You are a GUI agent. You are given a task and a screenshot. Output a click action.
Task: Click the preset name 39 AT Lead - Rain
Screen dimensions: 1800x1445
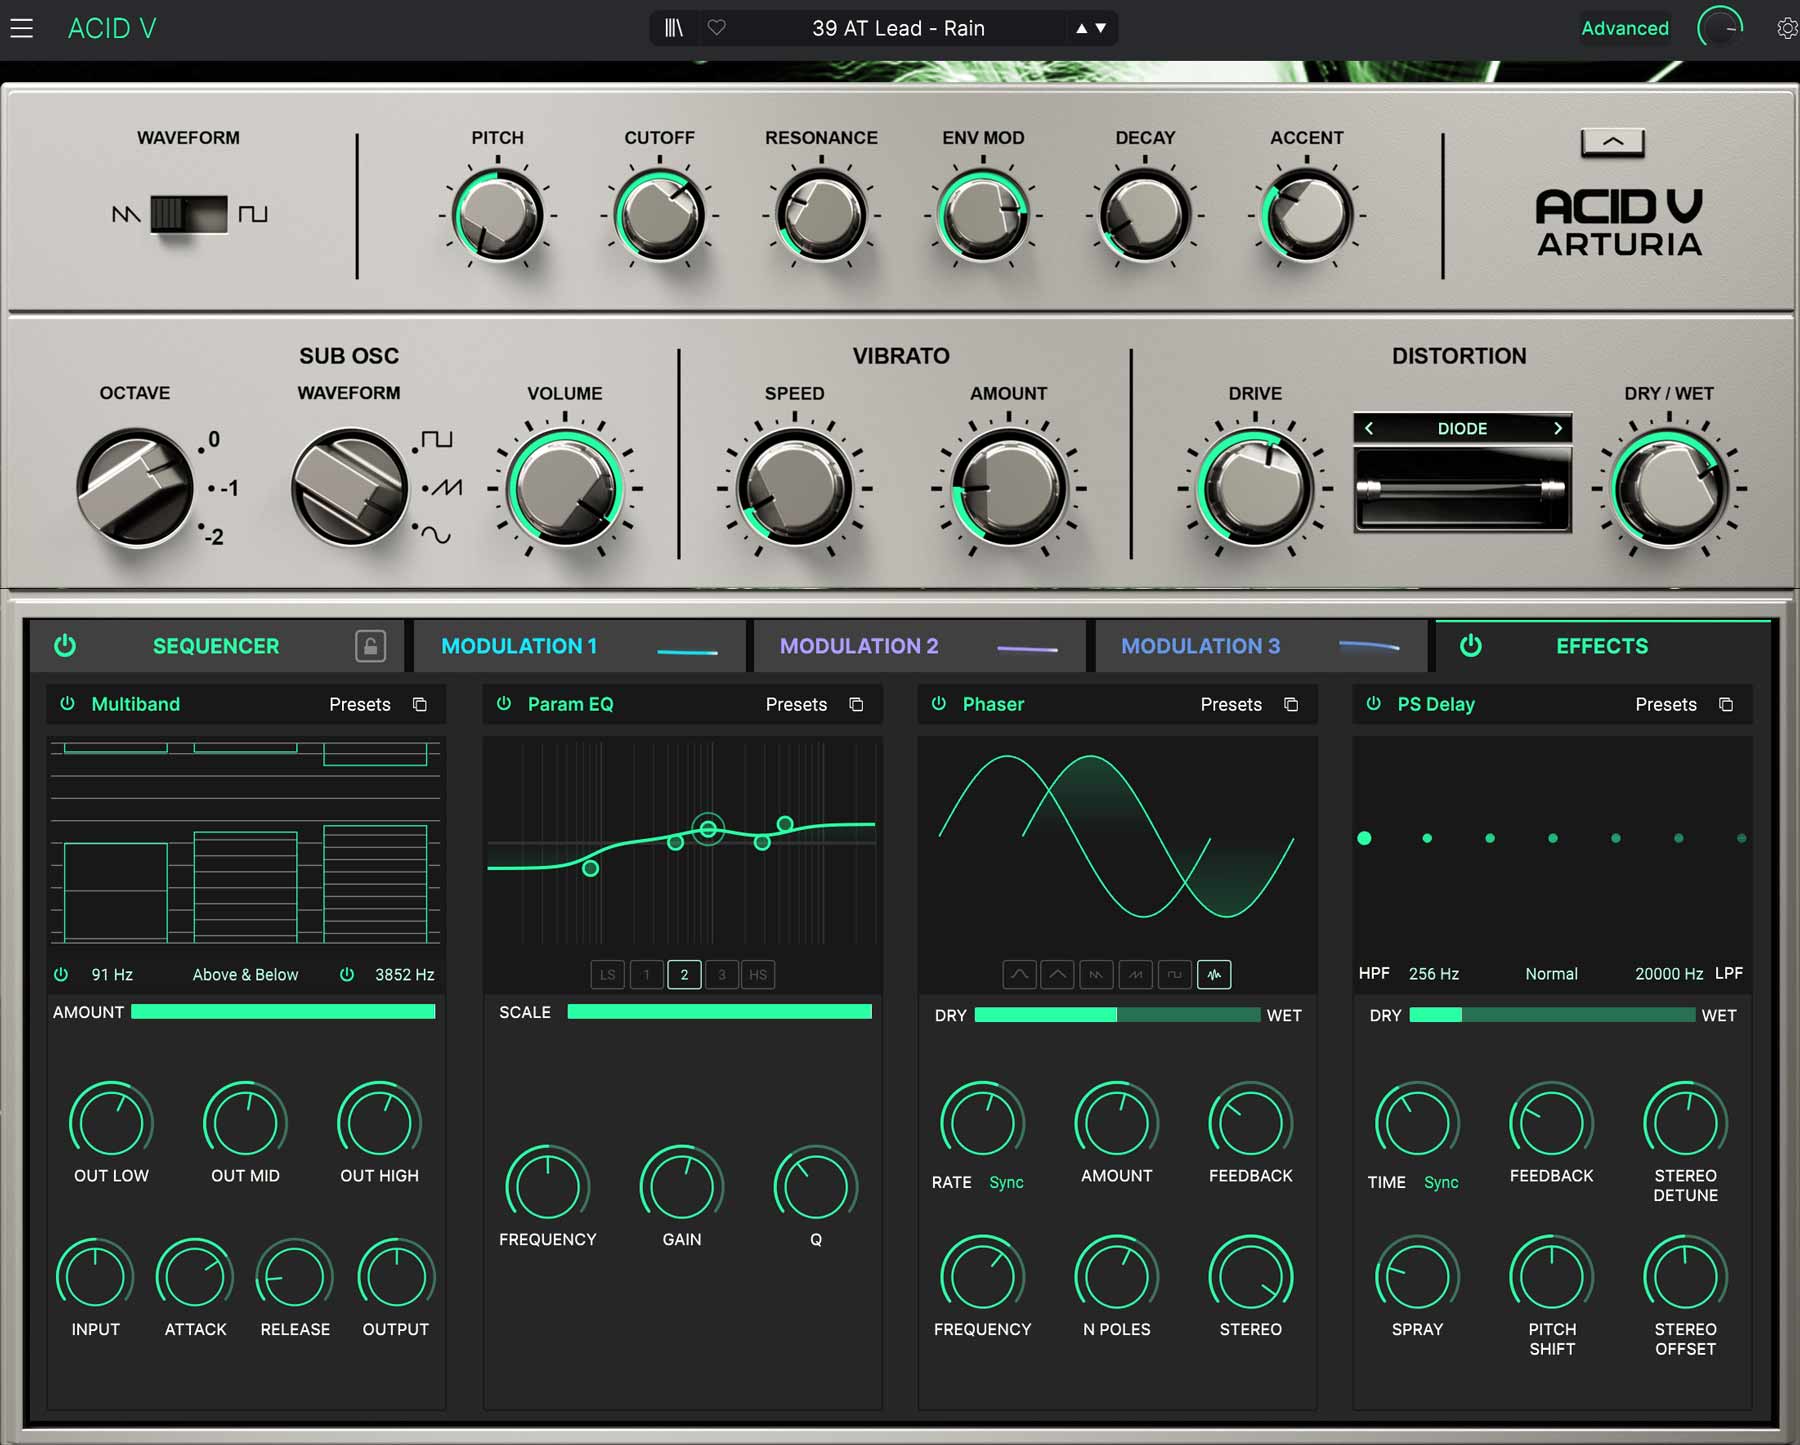click(x=898, y=28)
